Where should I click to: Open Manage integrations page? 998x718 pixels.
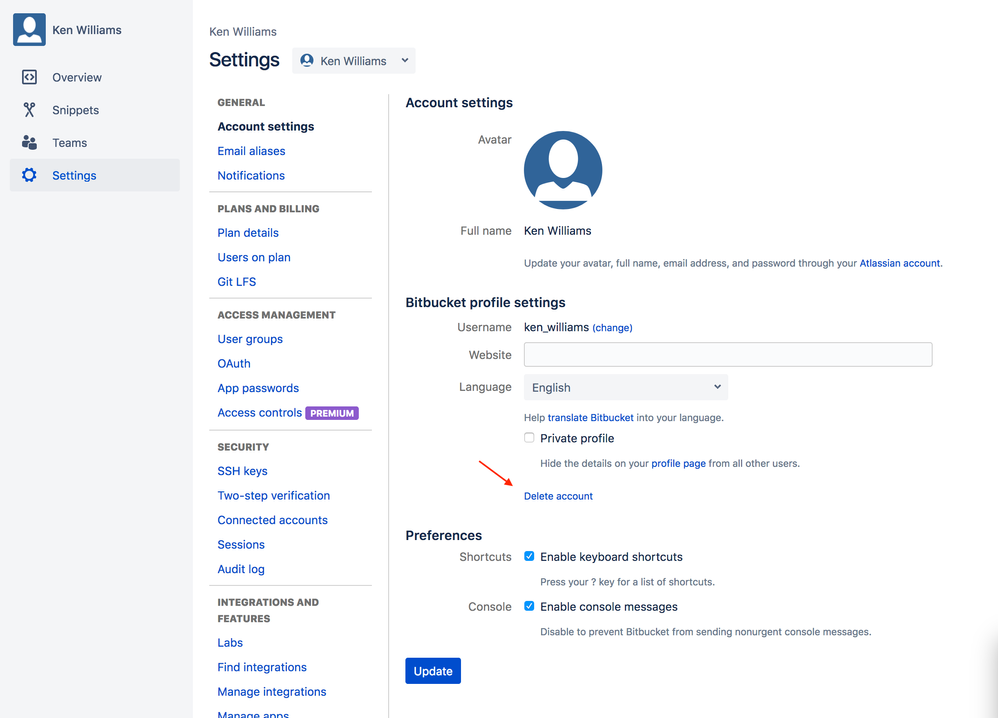pos(272,691)
